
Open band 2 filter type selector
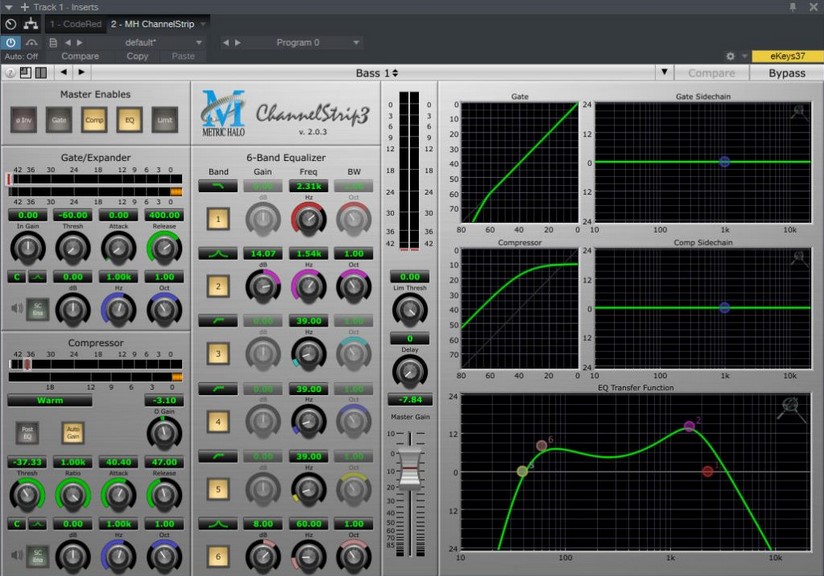point(218,254)
